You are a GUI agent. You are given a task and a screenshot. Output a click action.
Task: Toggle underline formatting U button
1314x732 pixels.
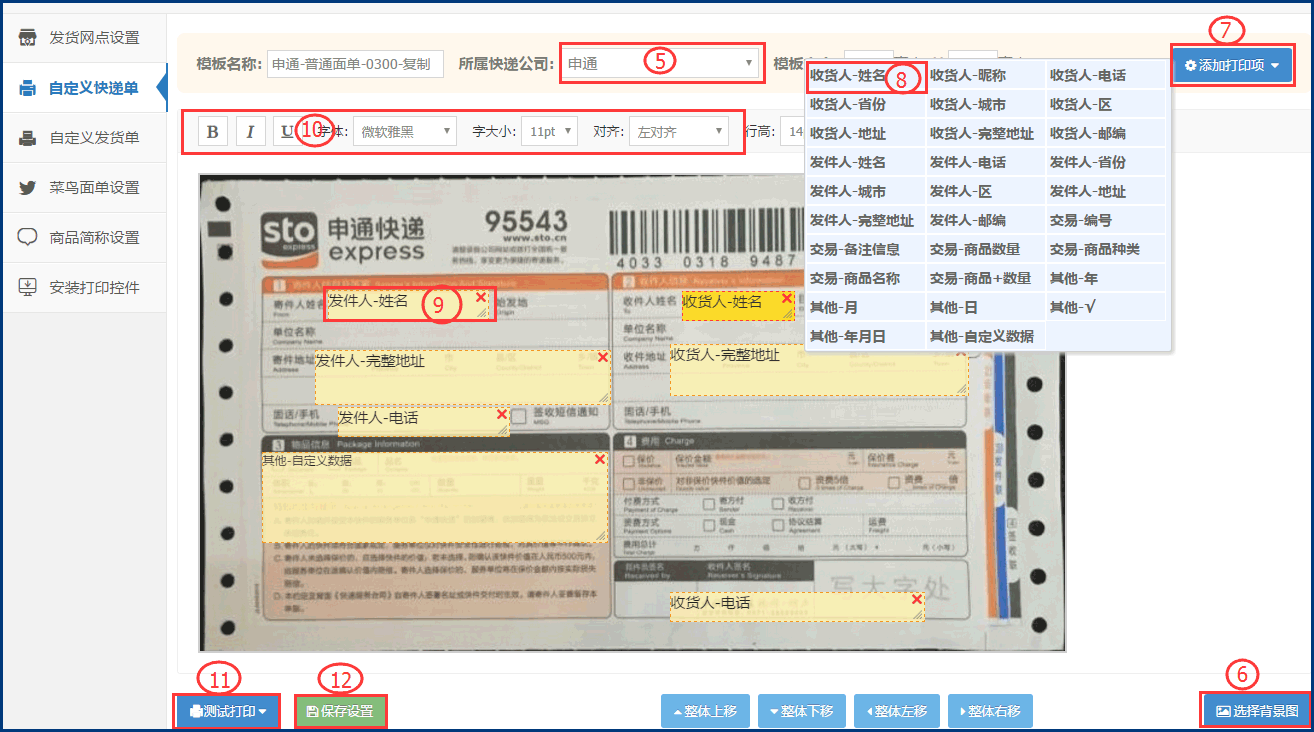click(x=287, y=132)
